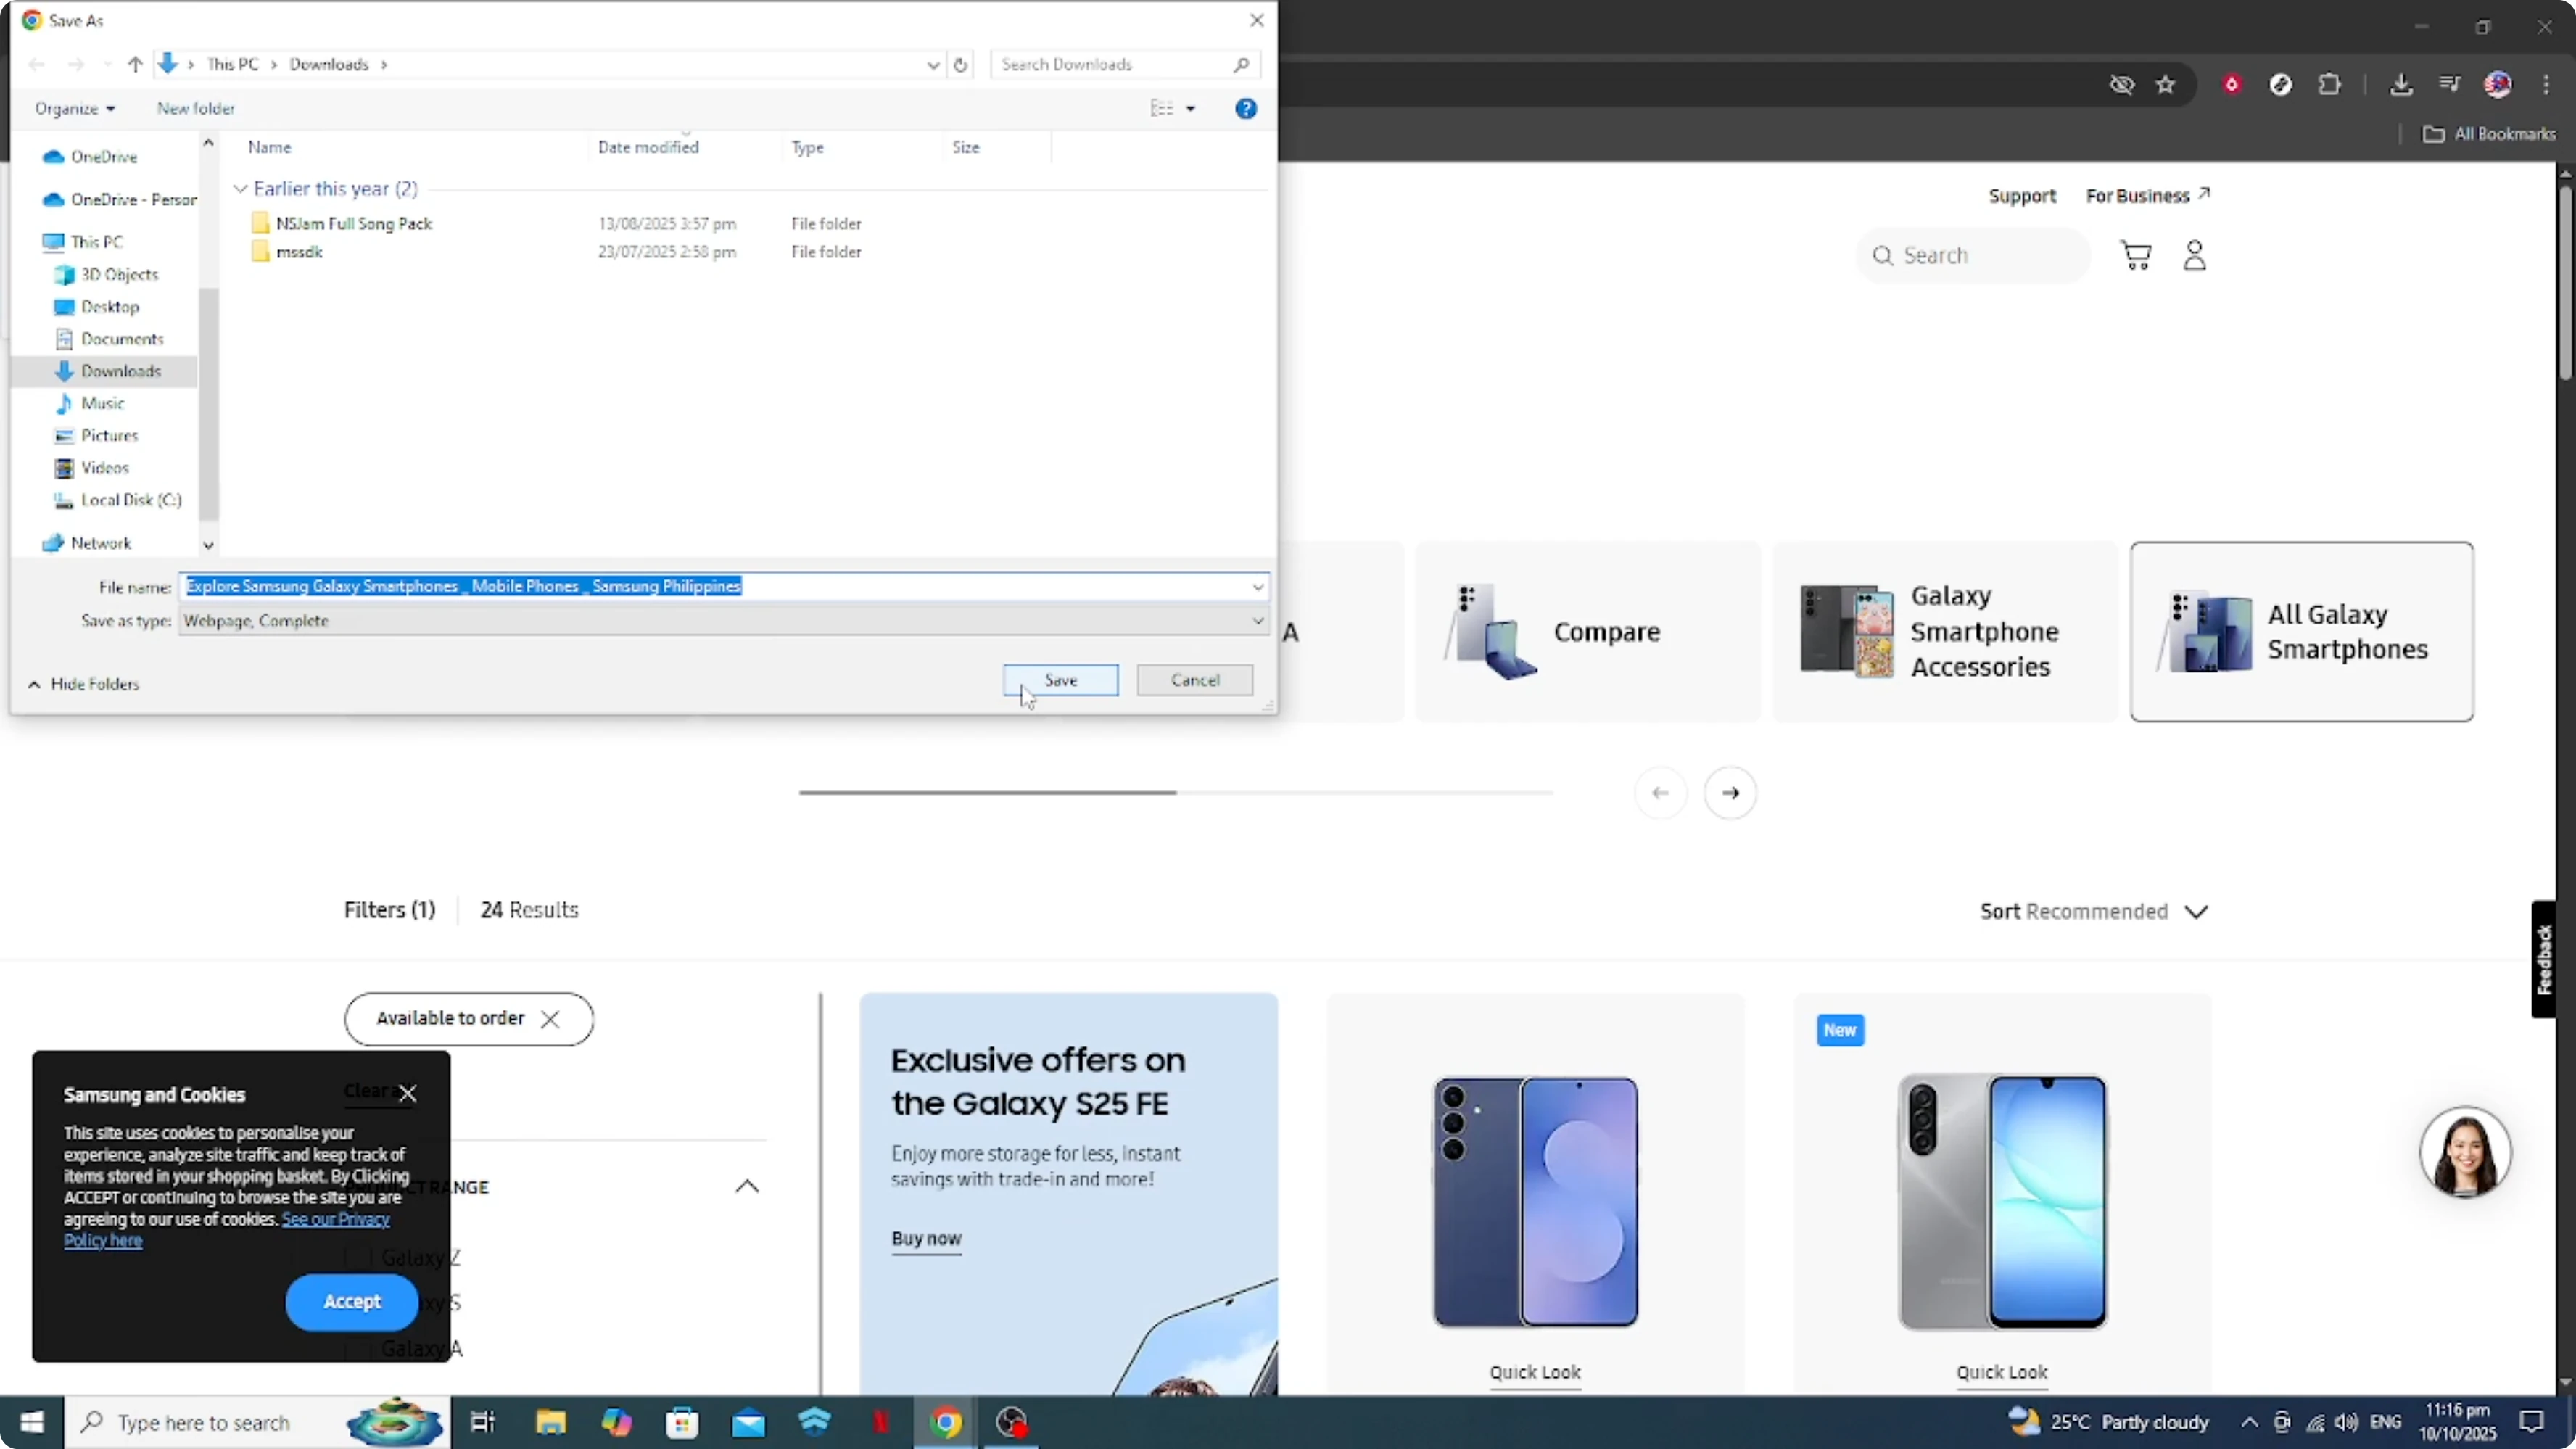Screen dimensions: 2576x1449
Task: Open the Support link on Samsung page
Action: click(x=2021, y=196)
